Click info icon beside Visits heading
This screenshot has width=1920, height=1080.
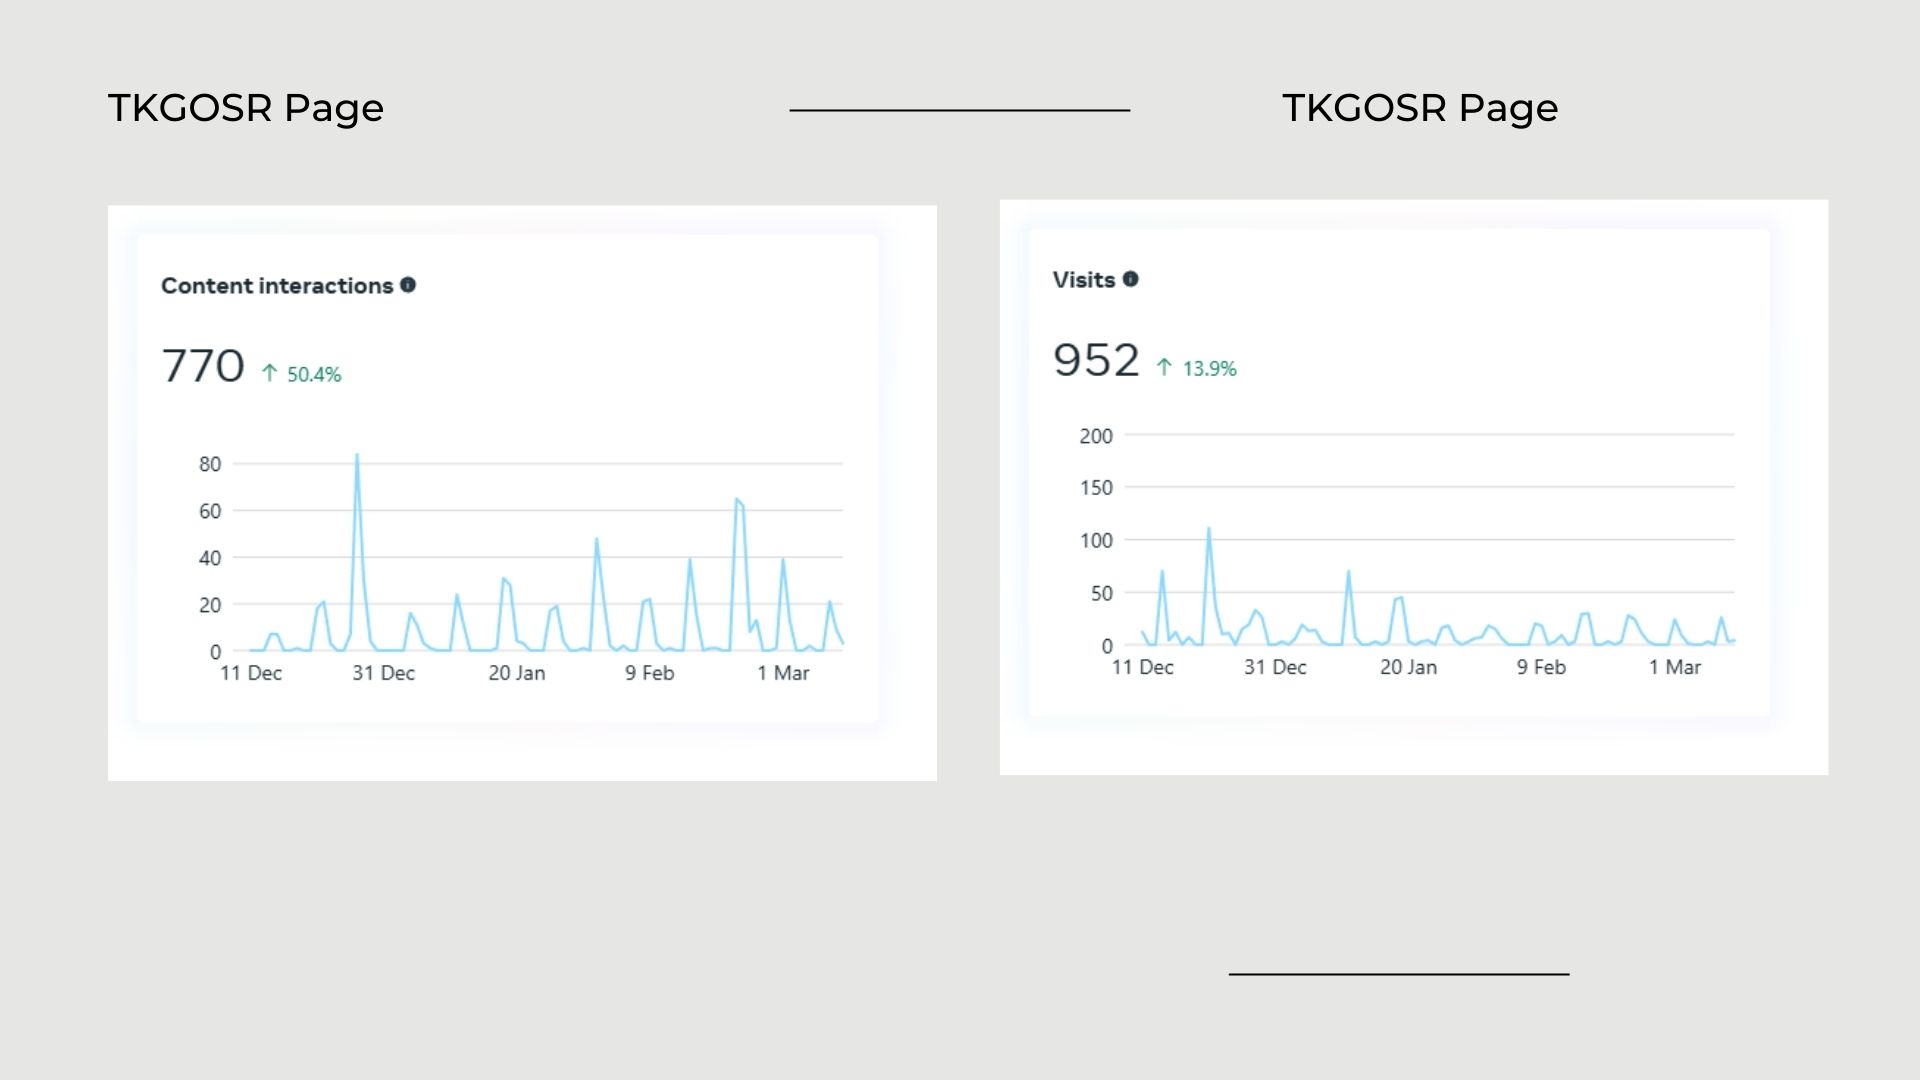[x=1130, y=279]
